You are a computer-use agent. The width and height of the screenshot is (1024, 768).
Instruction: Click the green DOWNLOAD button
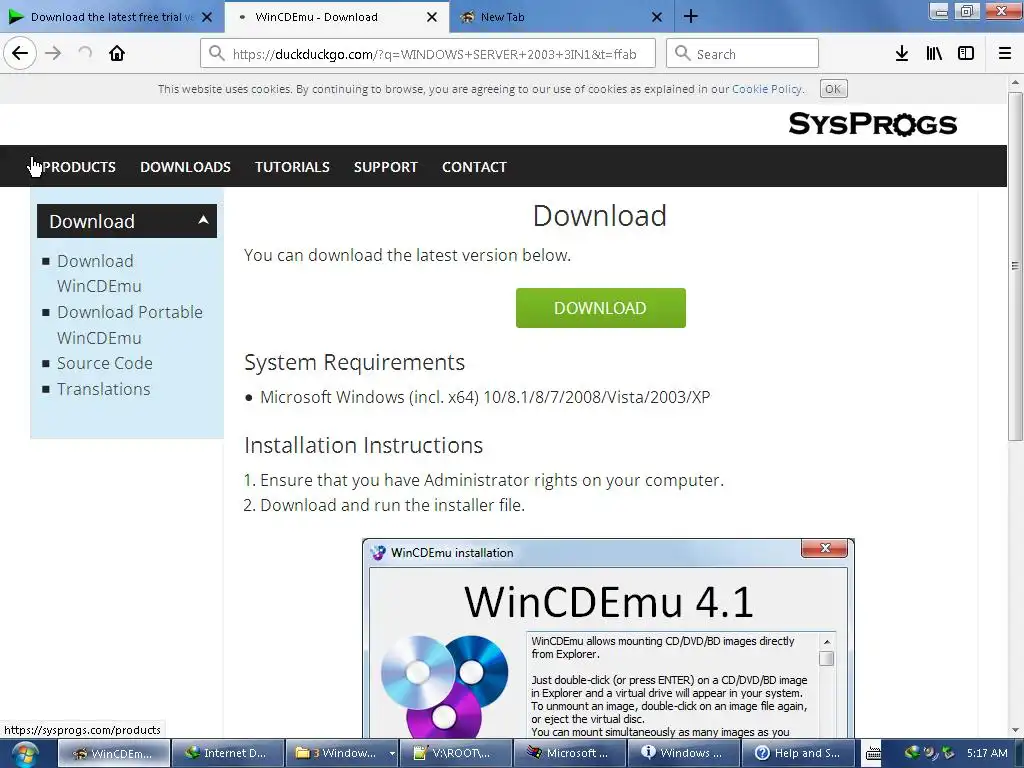click(x=600, y=308)
